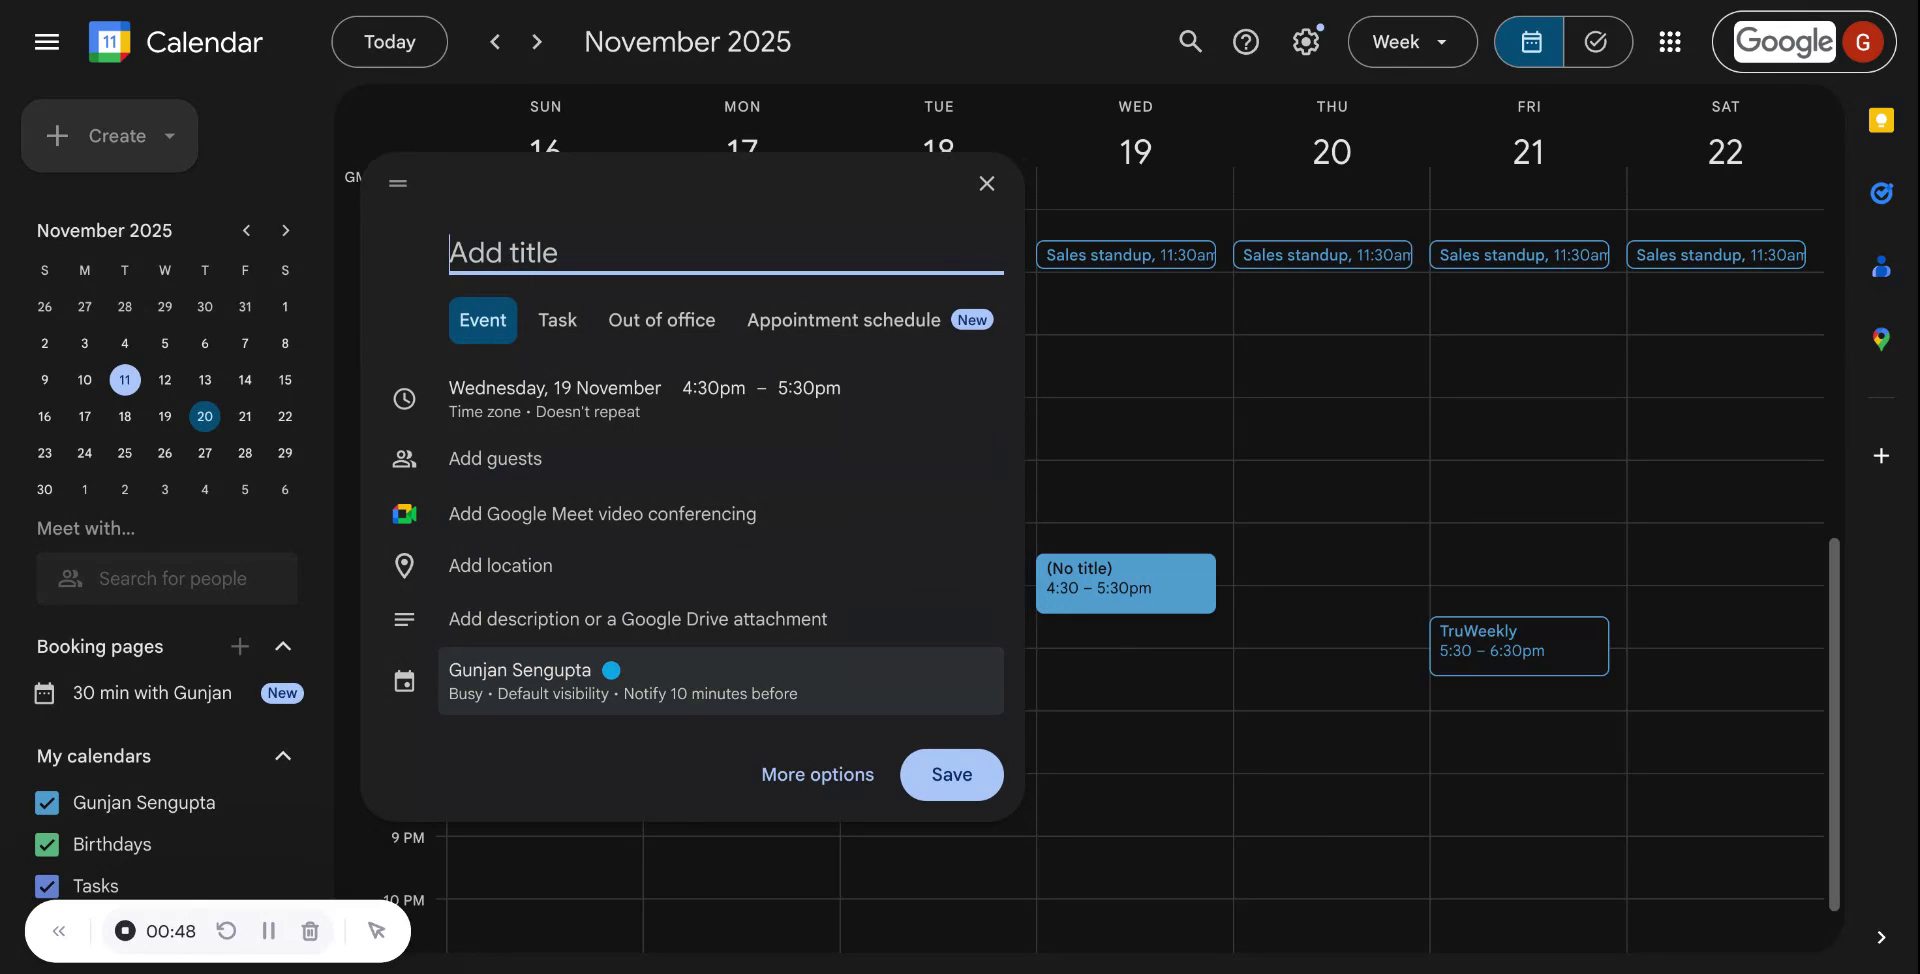Open More options for the event
The width and height of the screenshot is (1920, 974).
tap(816, 774)
